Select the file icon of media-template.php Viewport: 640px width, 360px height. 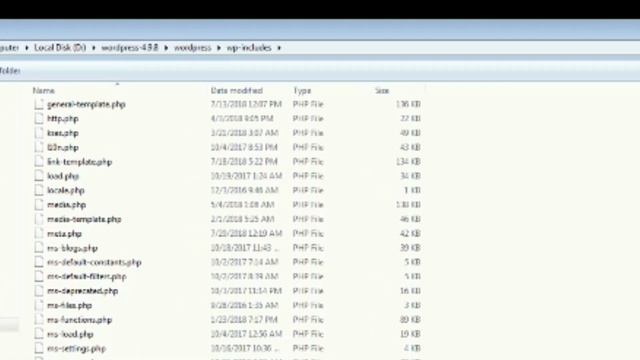pyautogui.click(x=39, y=219)
